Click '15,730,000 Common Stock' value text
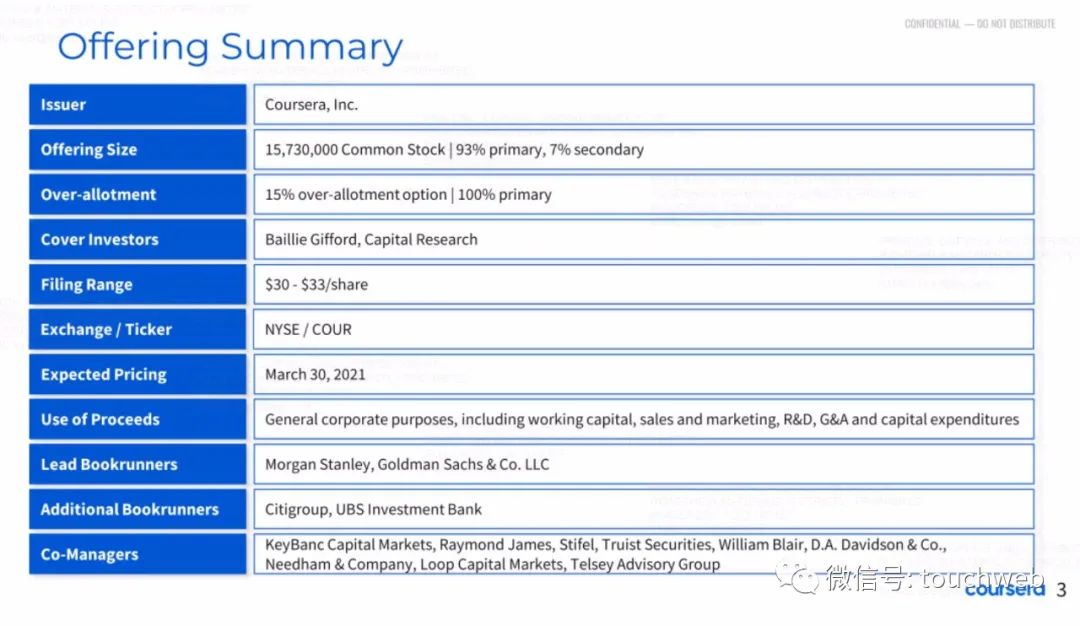 355,149
